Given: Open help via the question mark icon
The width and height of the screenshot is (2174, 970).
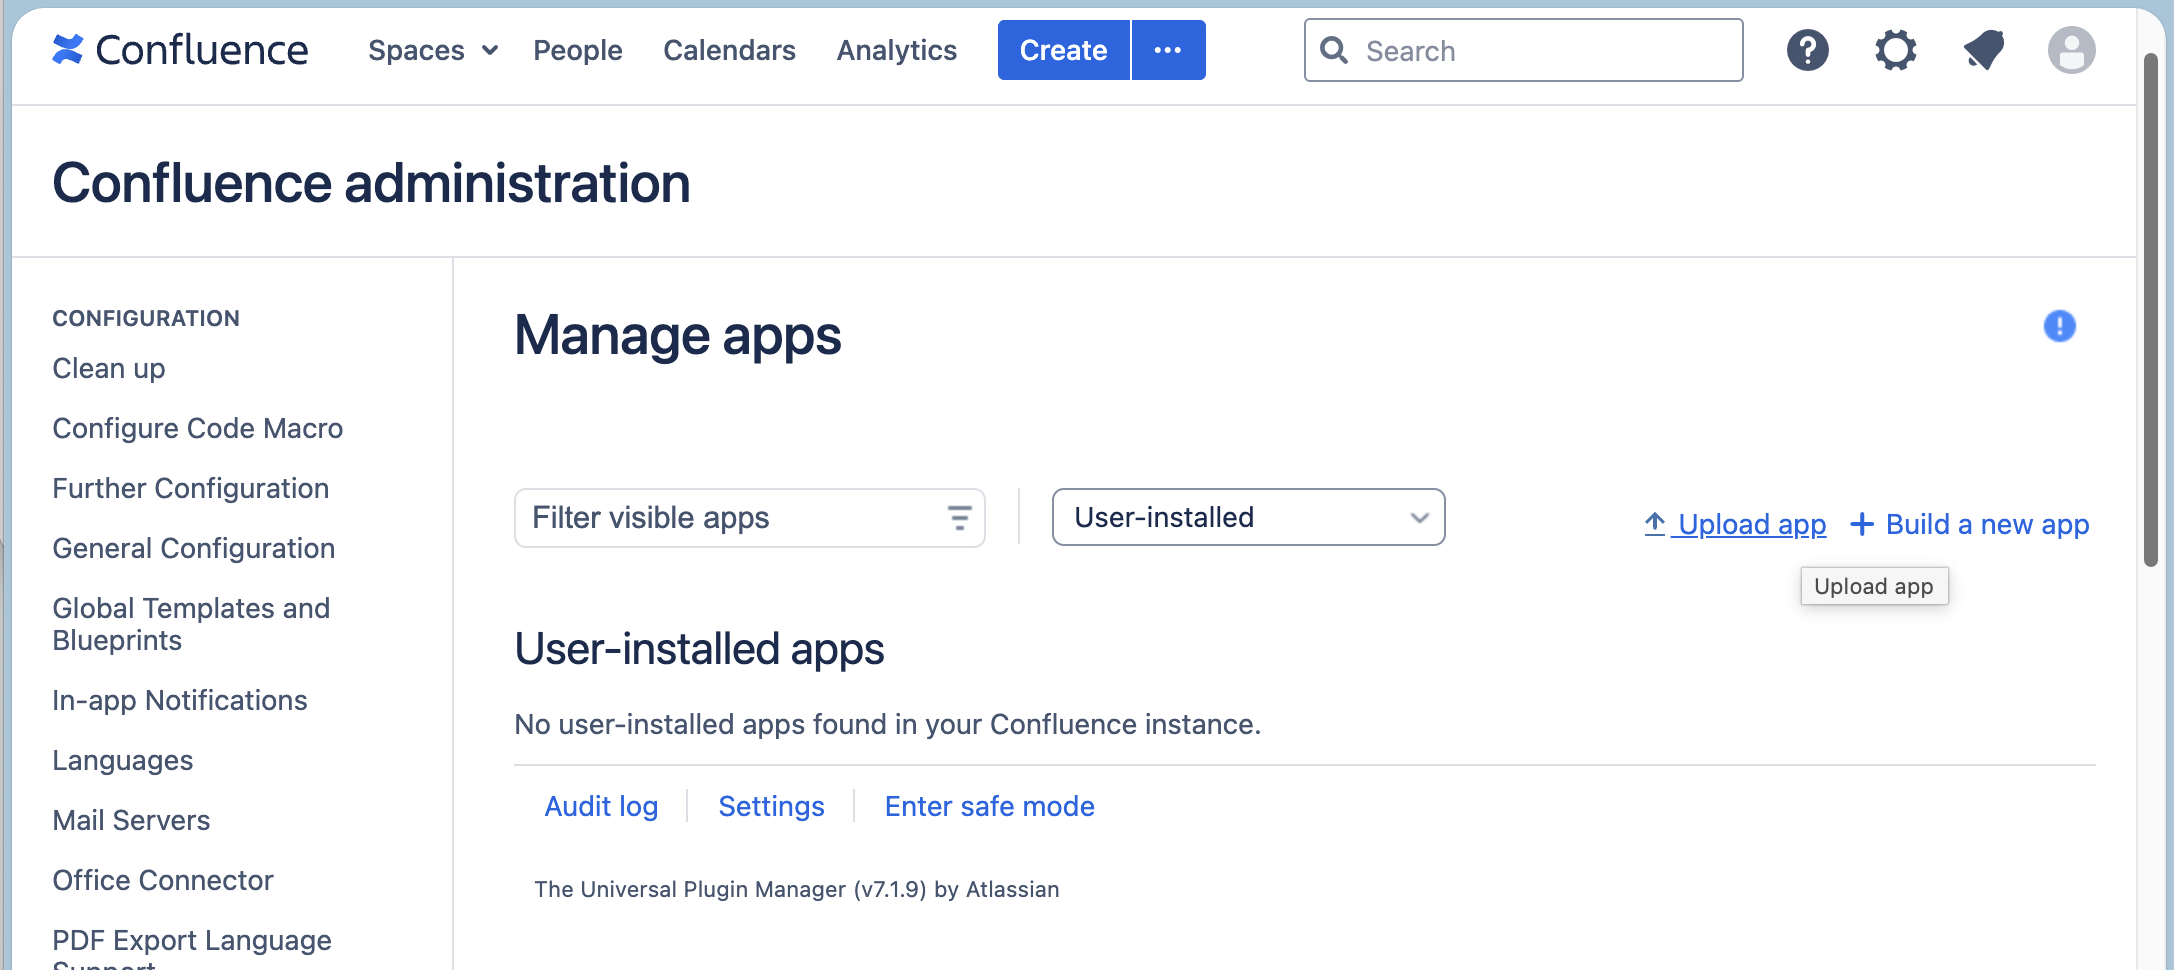Looking at the screenshot, I should click(x=1807, y=50).
